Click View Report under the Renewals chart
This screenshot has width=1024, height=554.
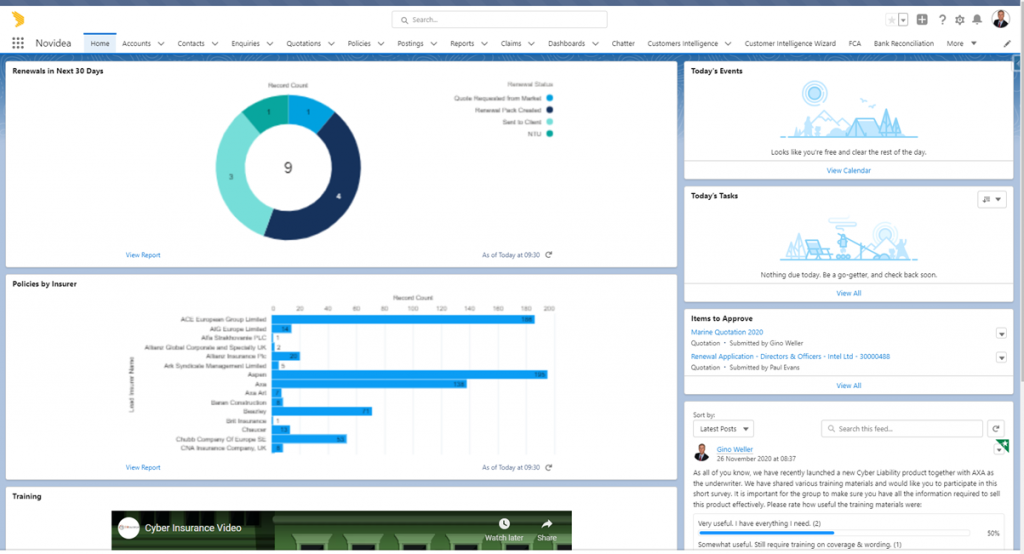point(143,255)
